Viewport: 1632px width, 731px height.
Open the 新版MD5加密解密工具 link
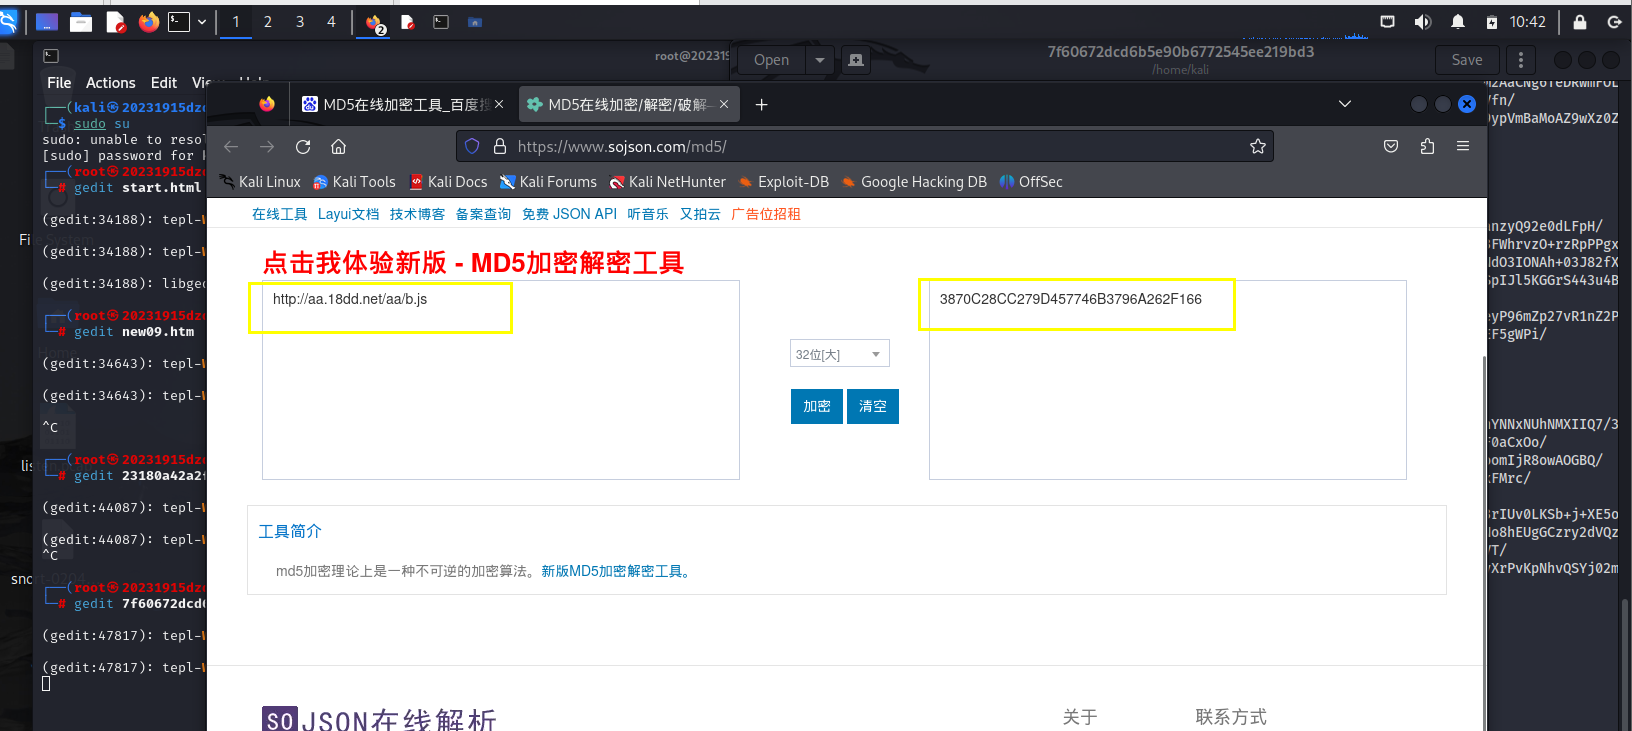pos(616,572)
